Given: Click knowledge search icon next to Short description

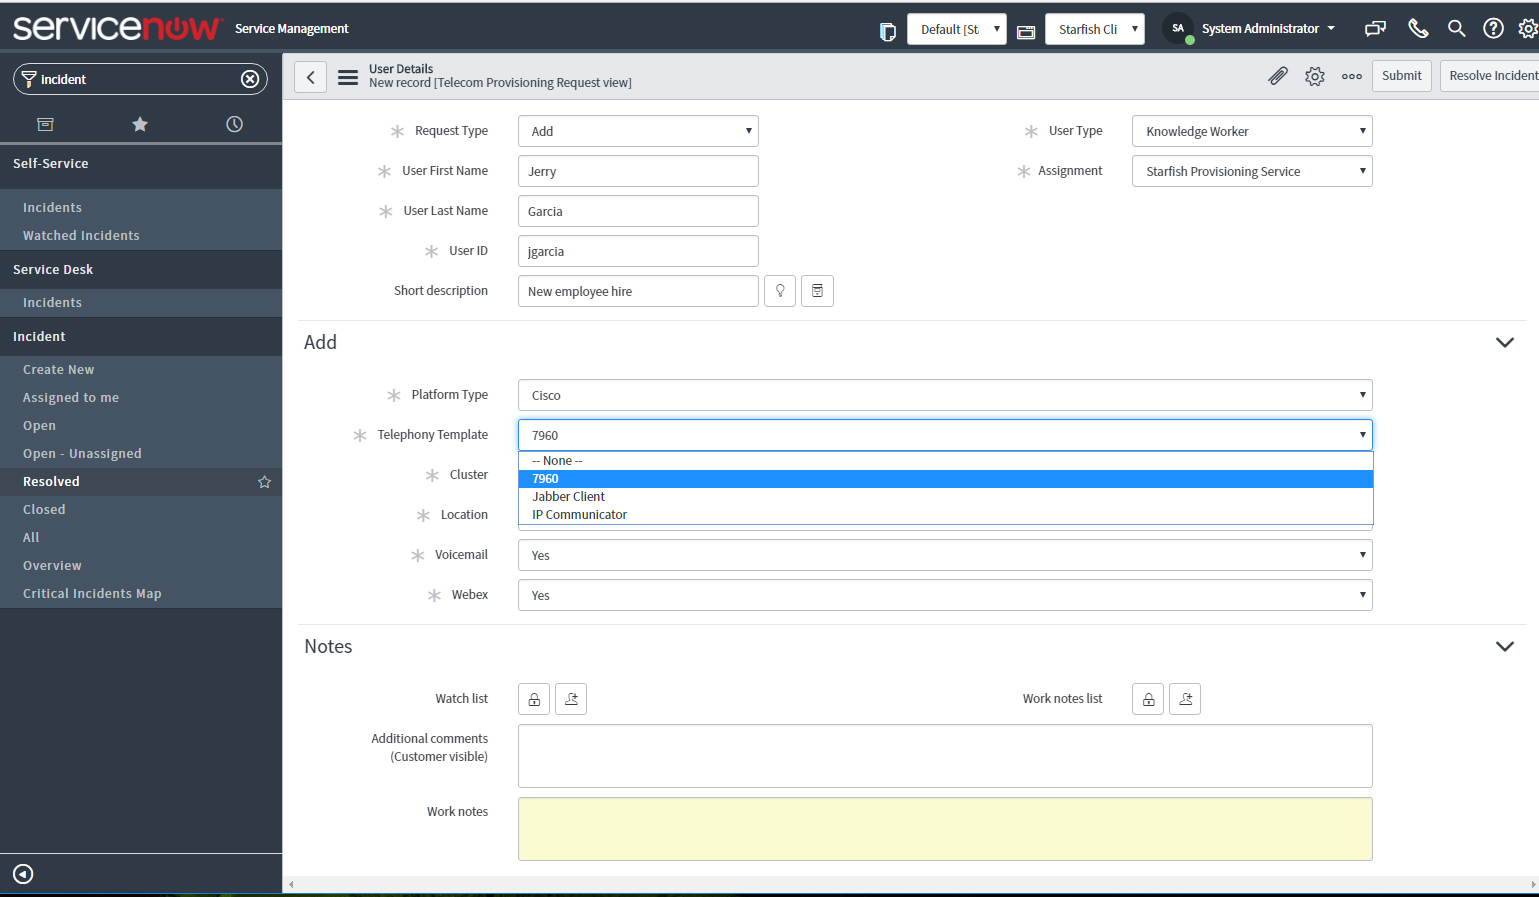Looking at the screenshot, I should pos(817,291).
